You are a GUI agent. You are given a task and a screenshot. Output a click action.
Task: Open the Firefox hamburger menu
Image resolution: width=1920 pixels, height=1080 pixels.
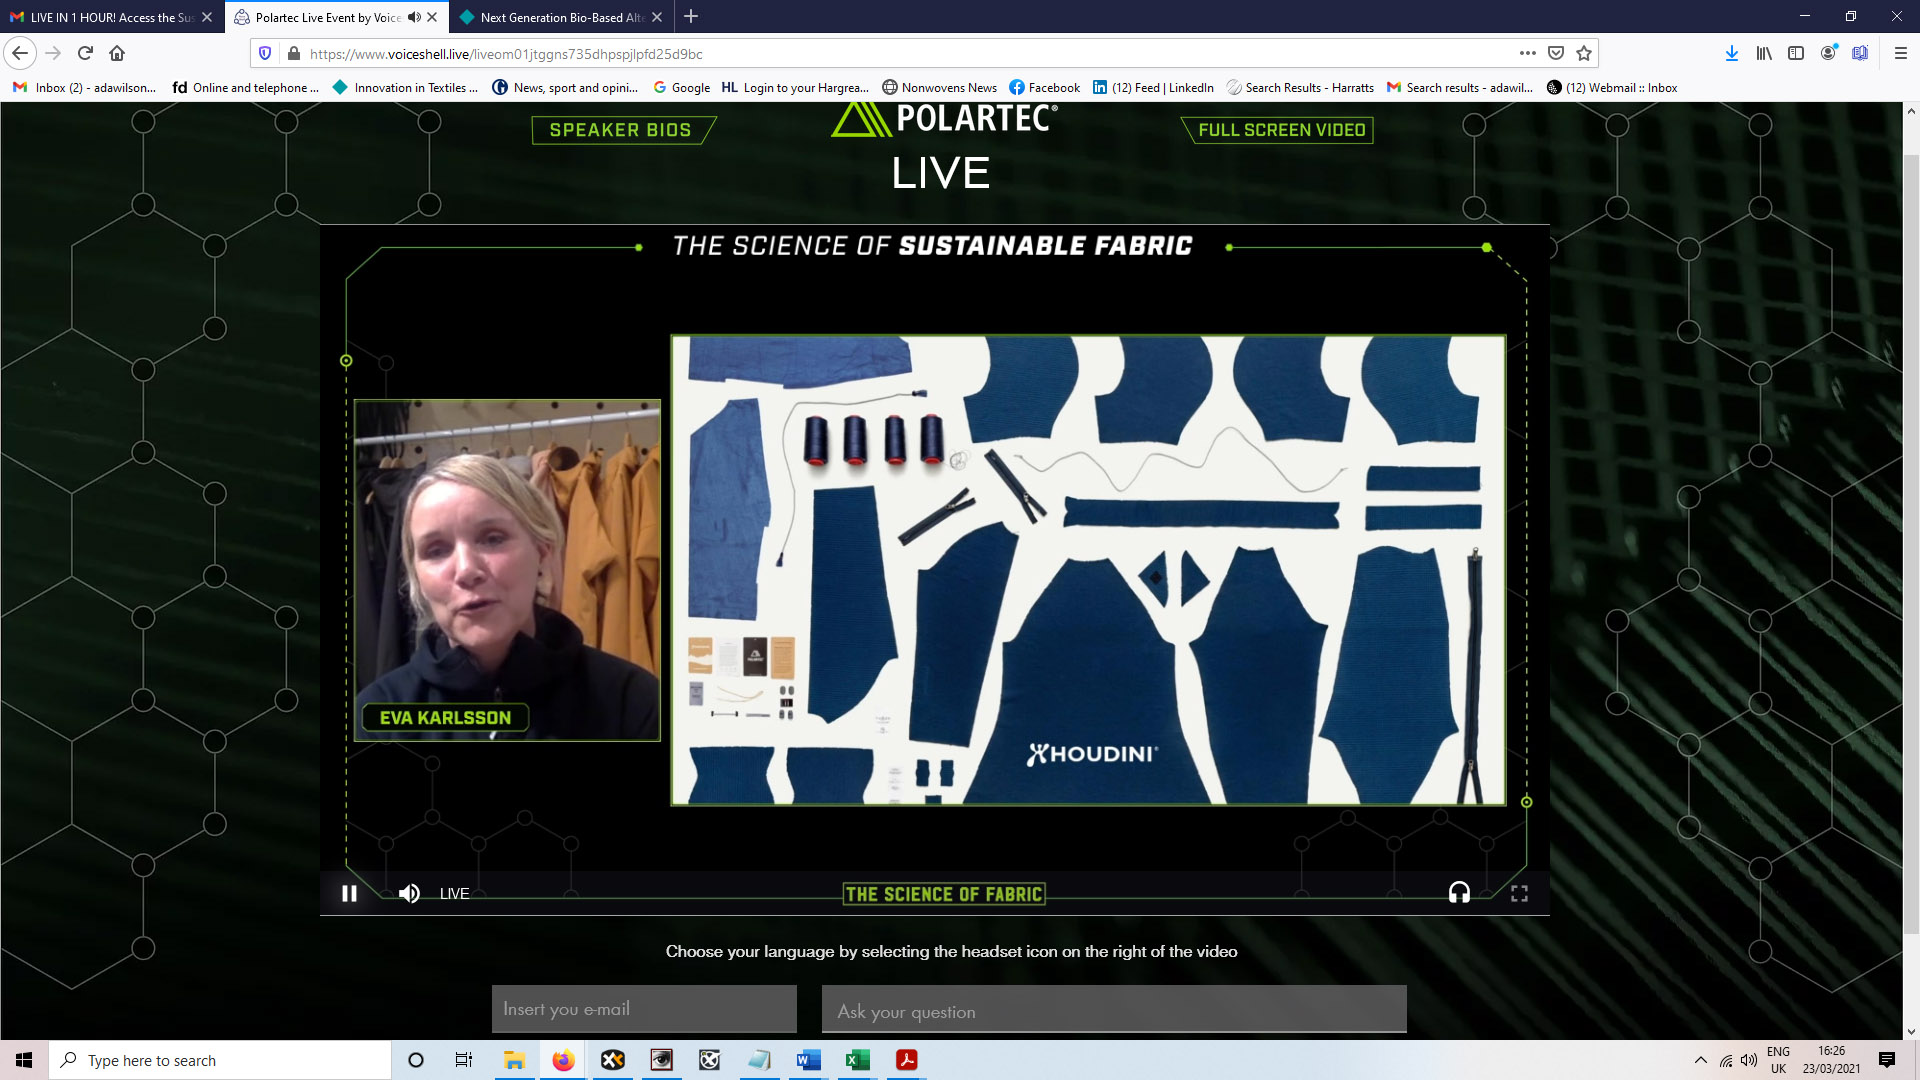point(1901,53)
